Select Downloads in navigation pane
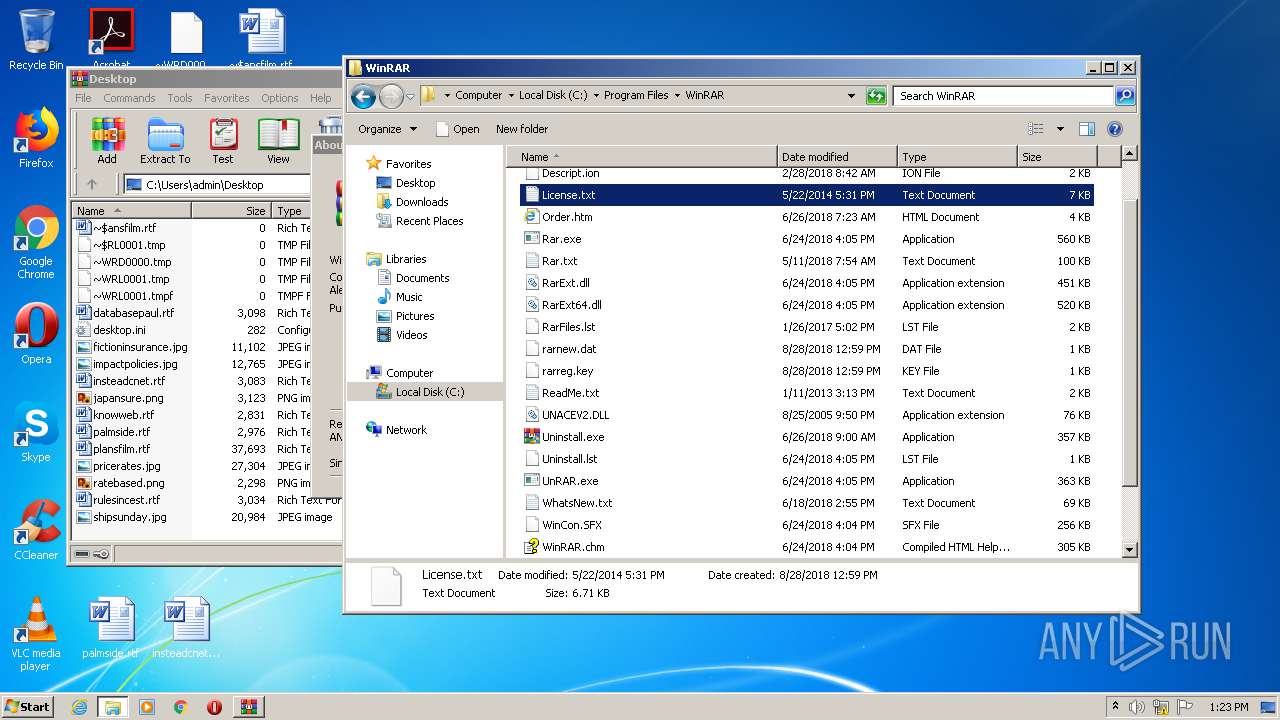This screenshot has height=720, width=1280. [x=421, y=202]
